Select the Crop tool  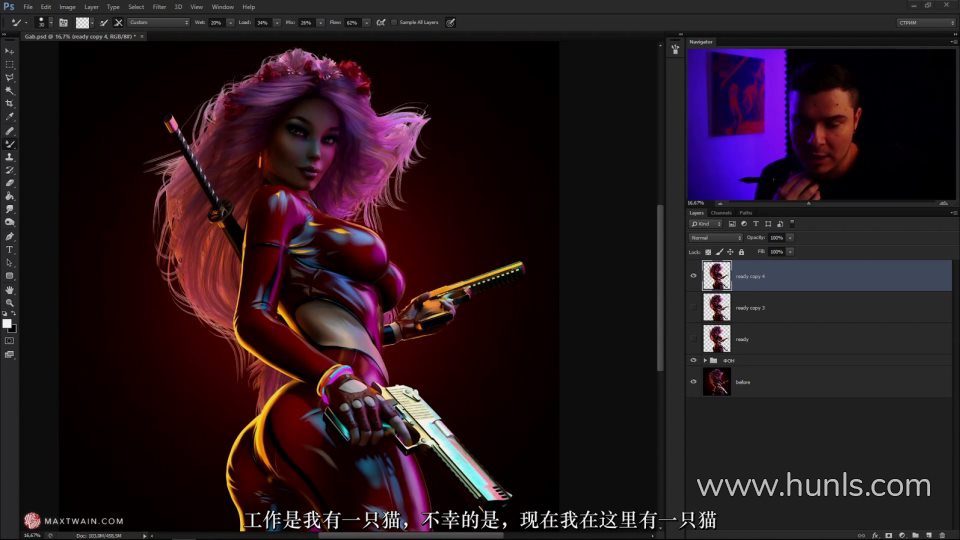[9, 103]
